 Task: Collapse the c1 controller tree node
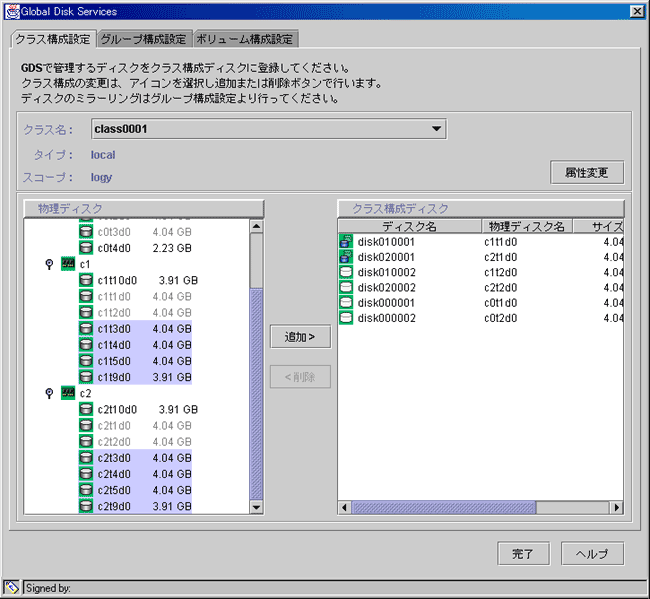coord(49,264)
